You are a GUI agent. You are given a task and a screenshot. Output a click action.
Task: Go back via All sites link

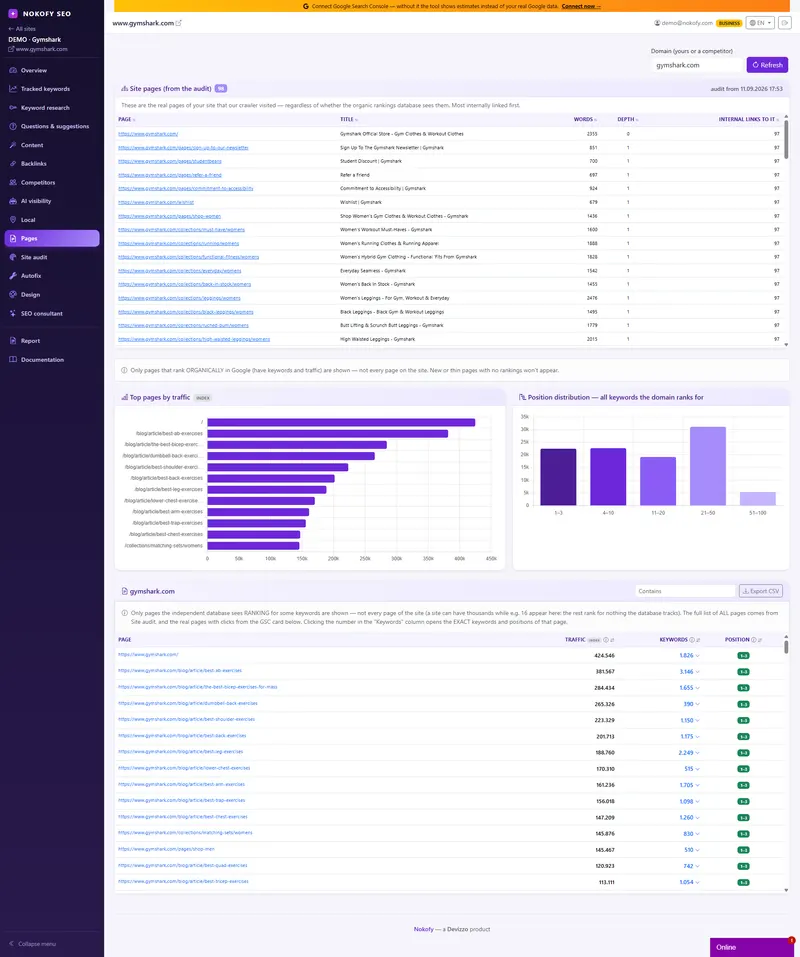[22, 29]
